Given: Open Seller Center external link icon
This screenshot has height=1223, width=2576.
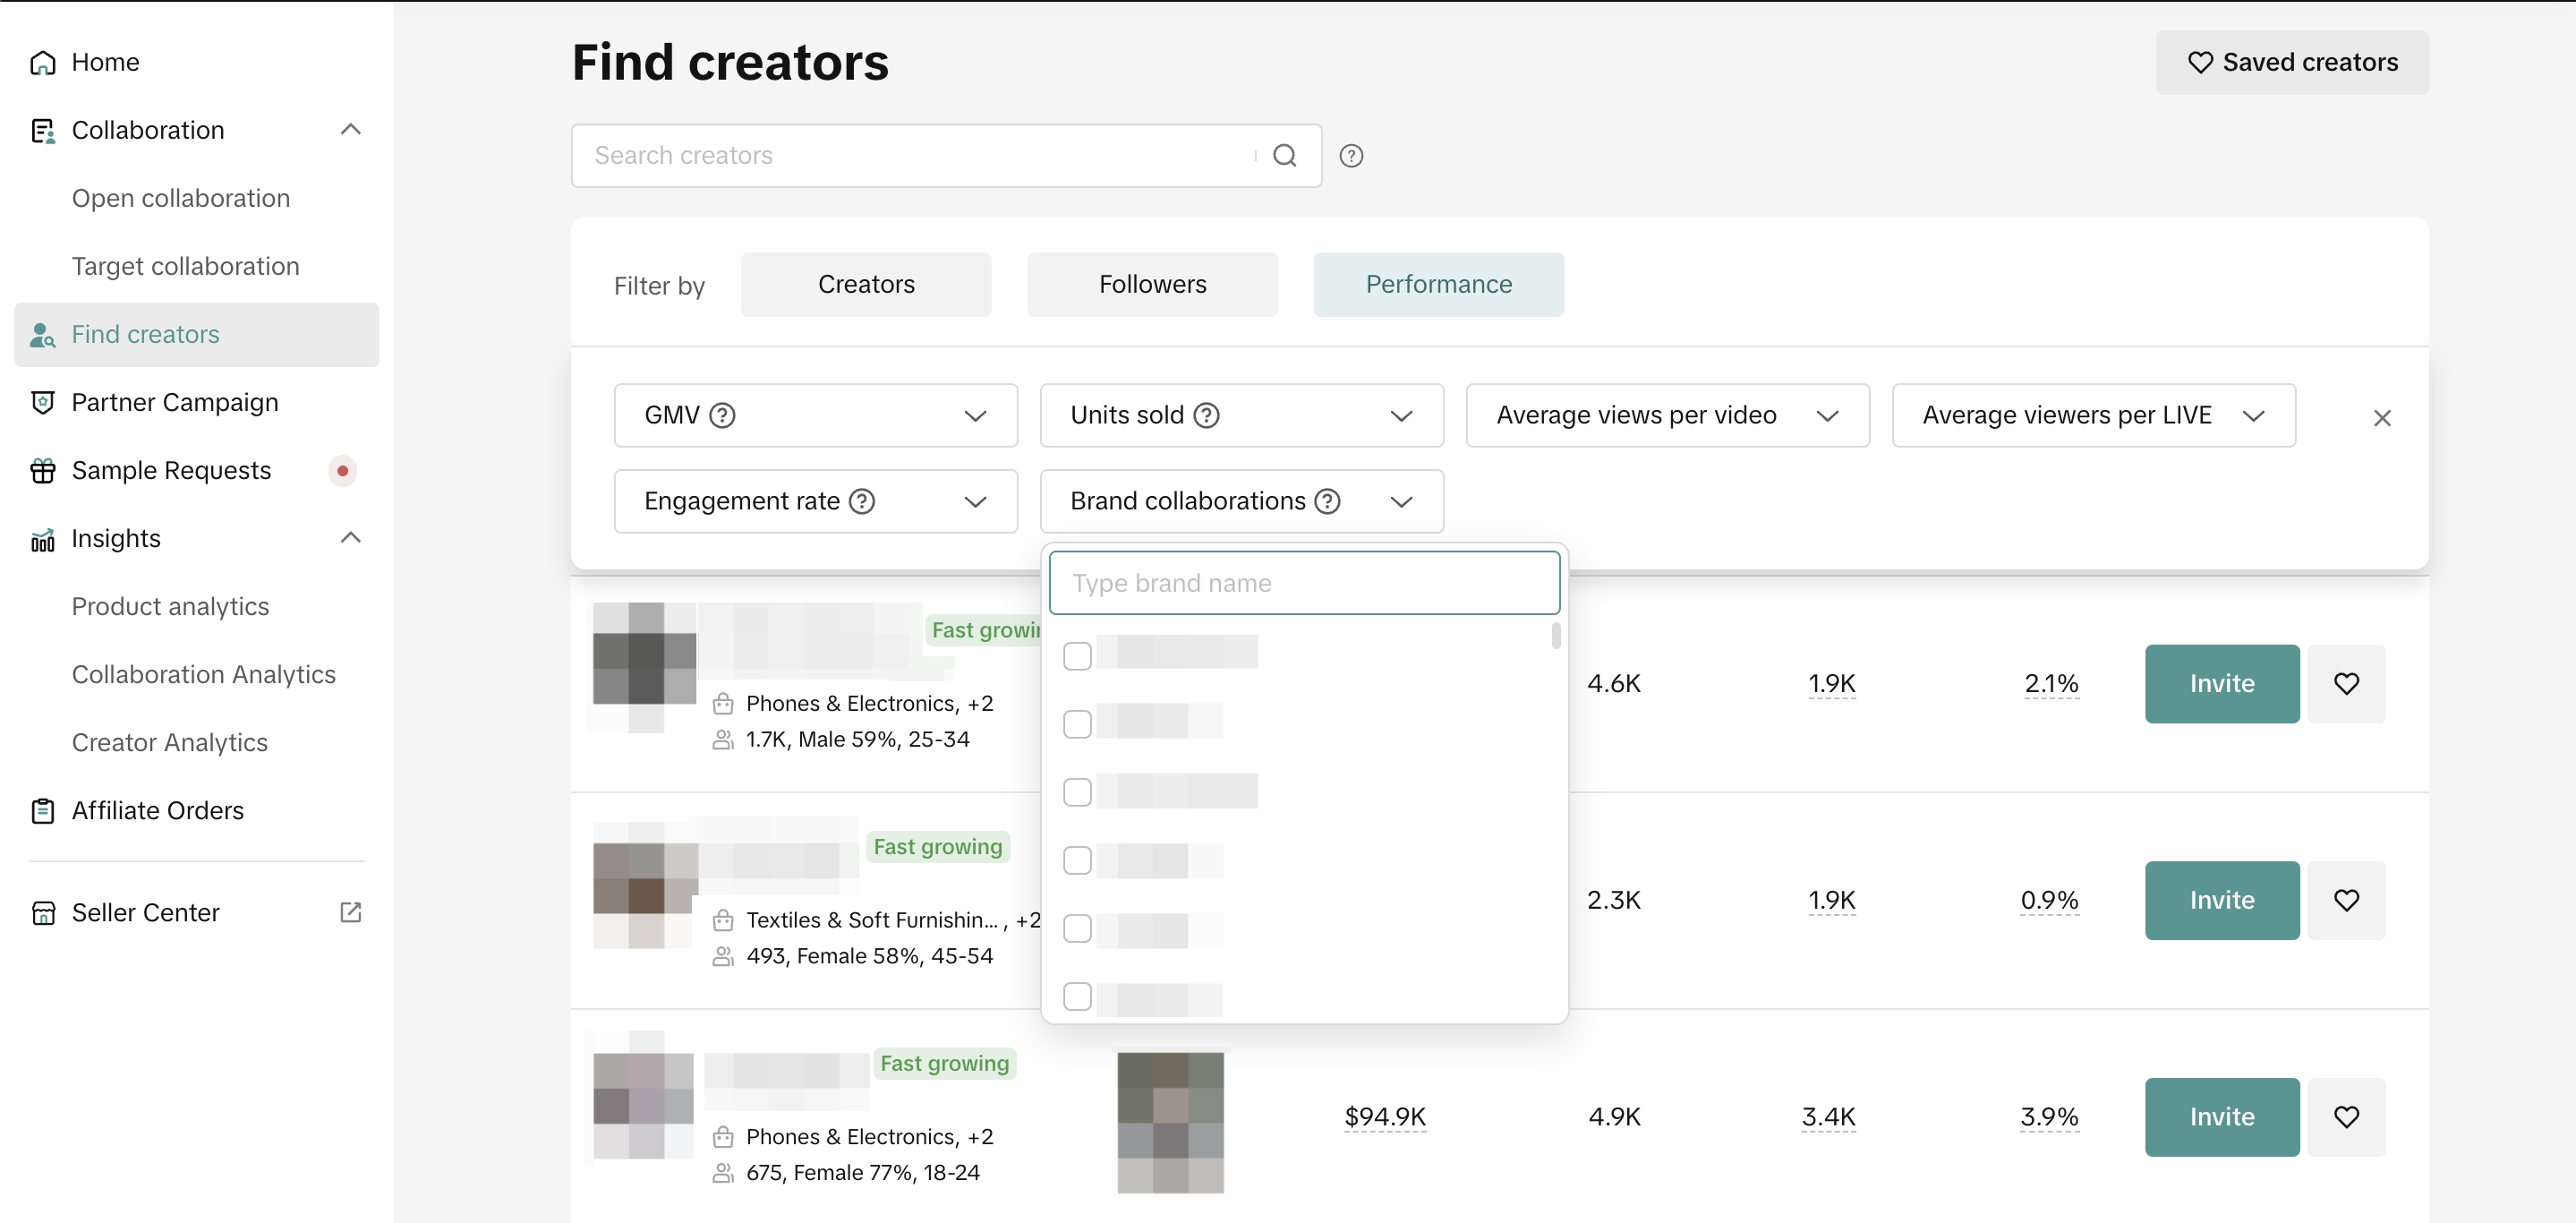Looking at the screenshot, I should (350, 912).
